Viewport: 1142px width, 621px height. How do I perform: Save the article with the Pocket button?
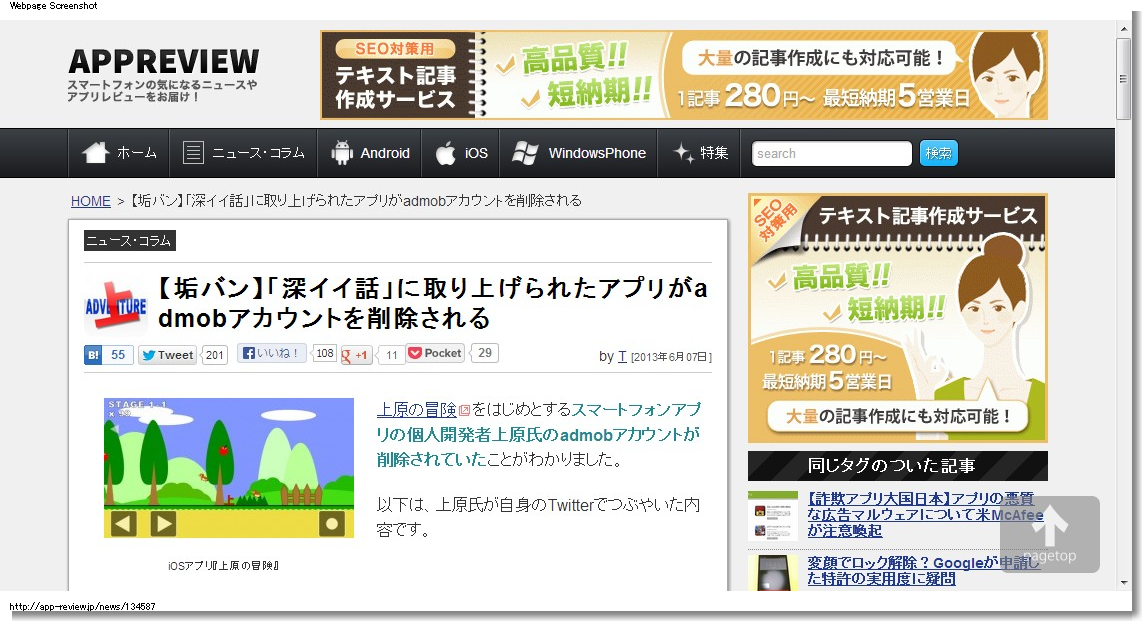[435, 353]
